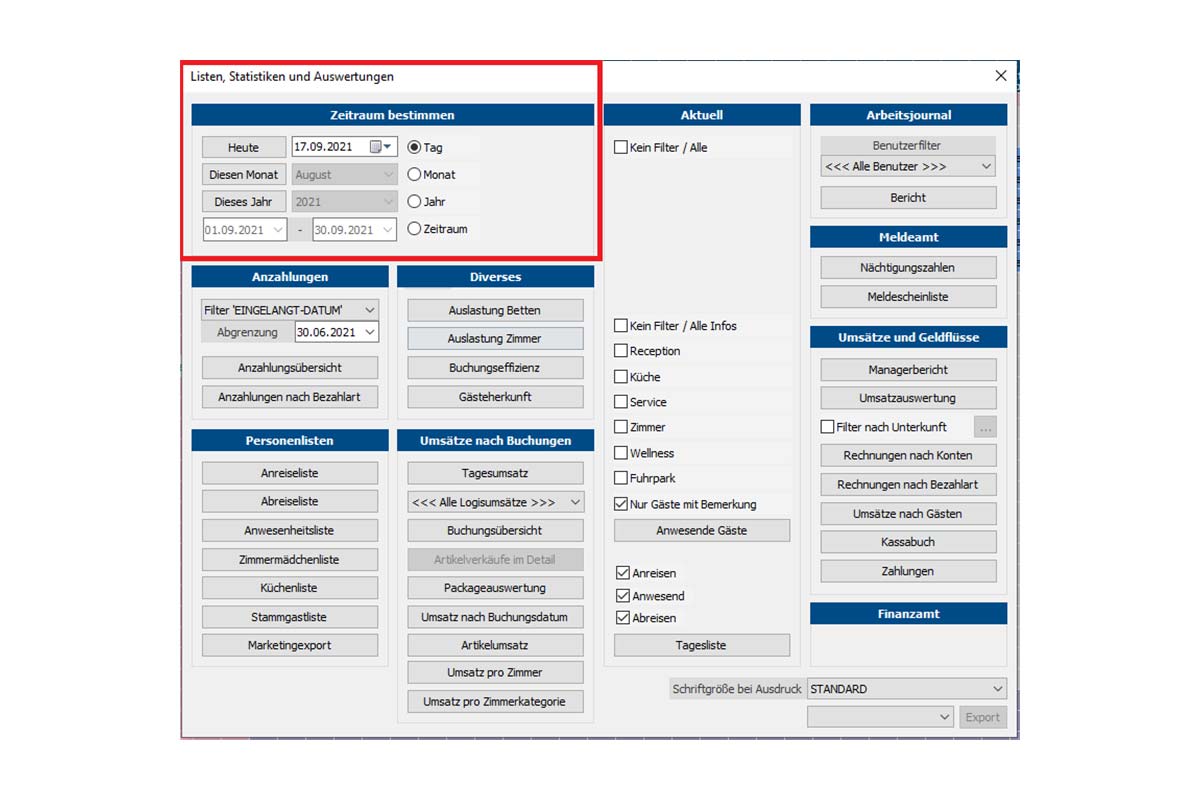Select the Monat radio button
Image resolution: width=1200 pixels, height=800 pixels.
(414, 174)
